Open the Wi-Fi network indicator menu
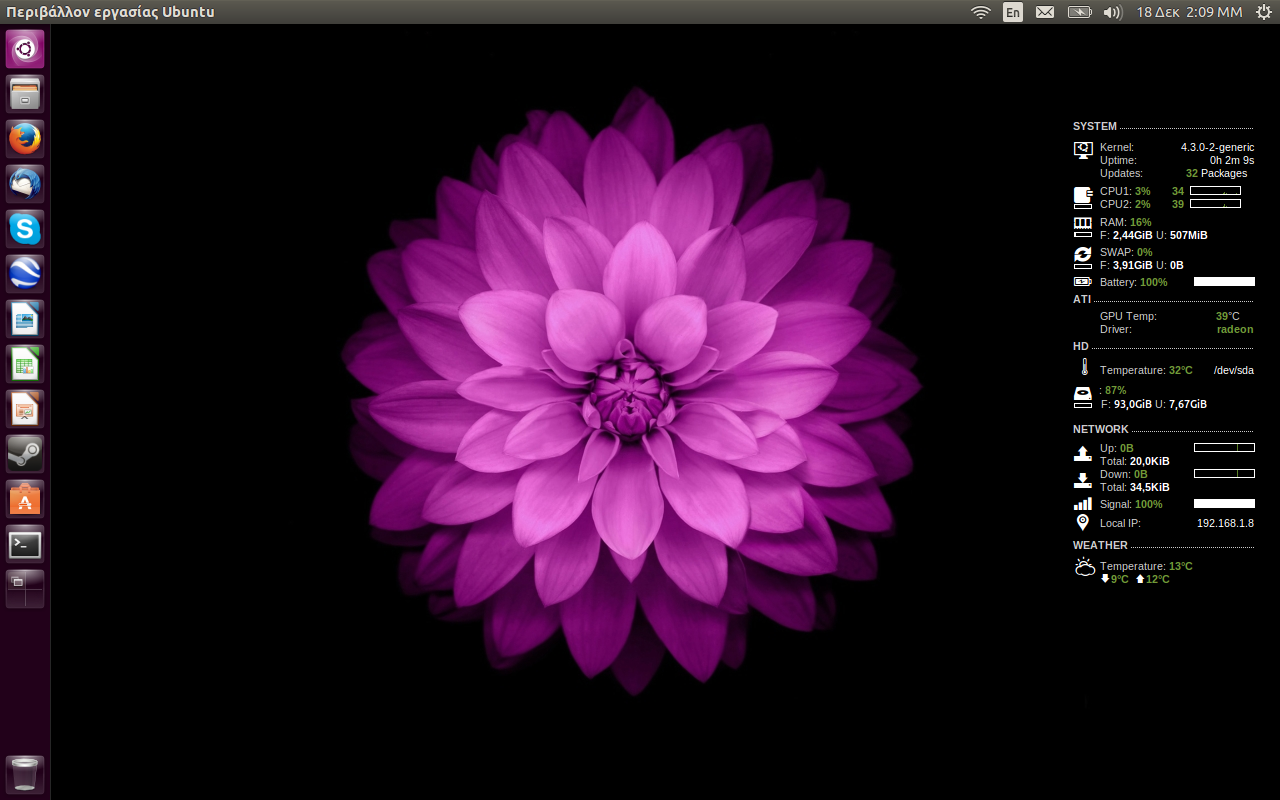1280x800 pixels. 981,12
